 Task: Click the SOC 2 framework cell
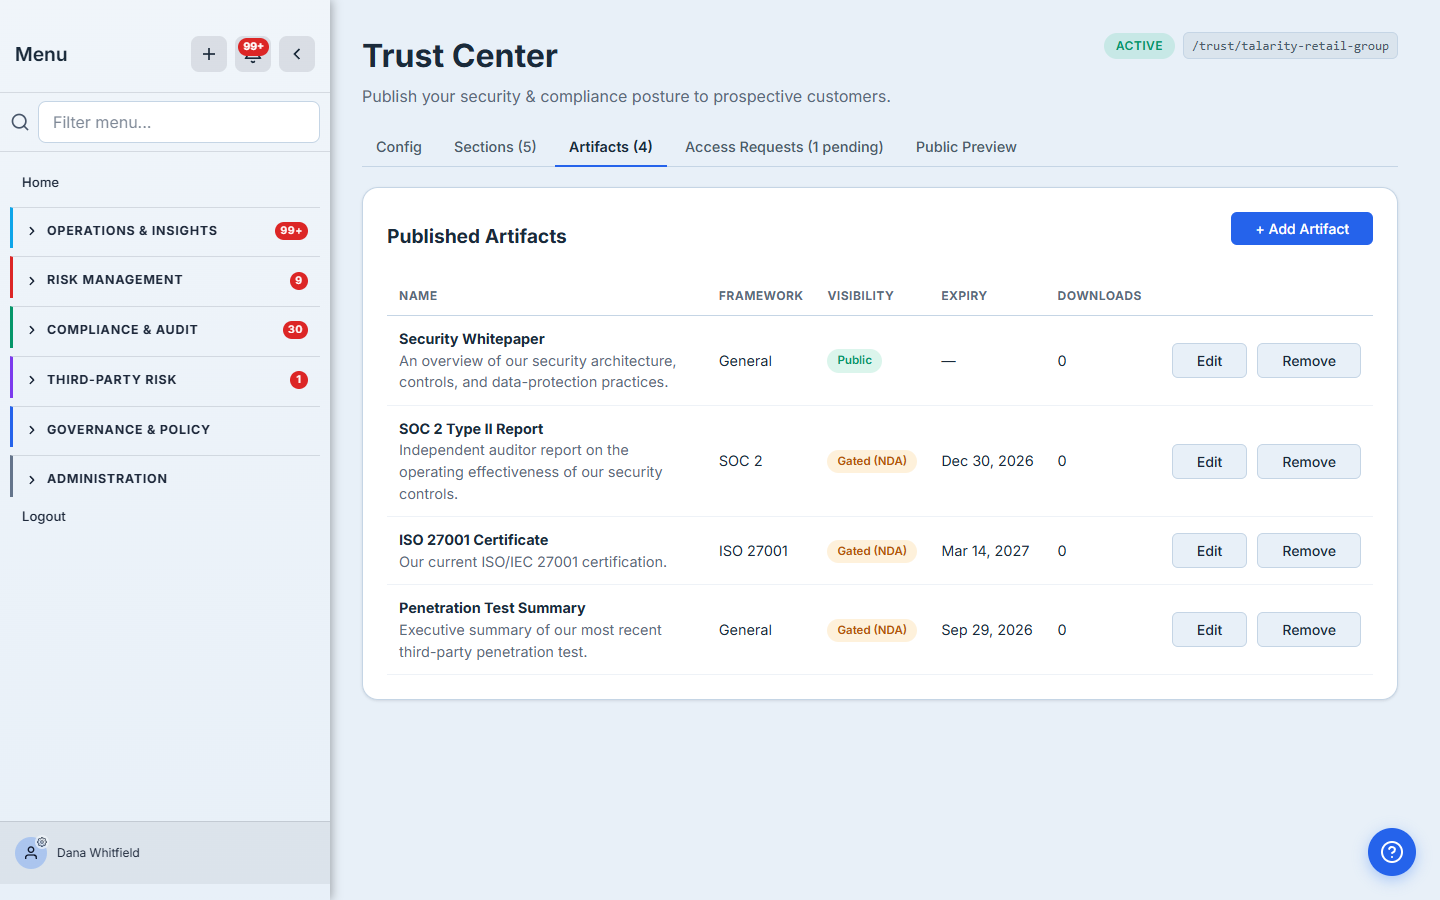[x=741, y=461]
